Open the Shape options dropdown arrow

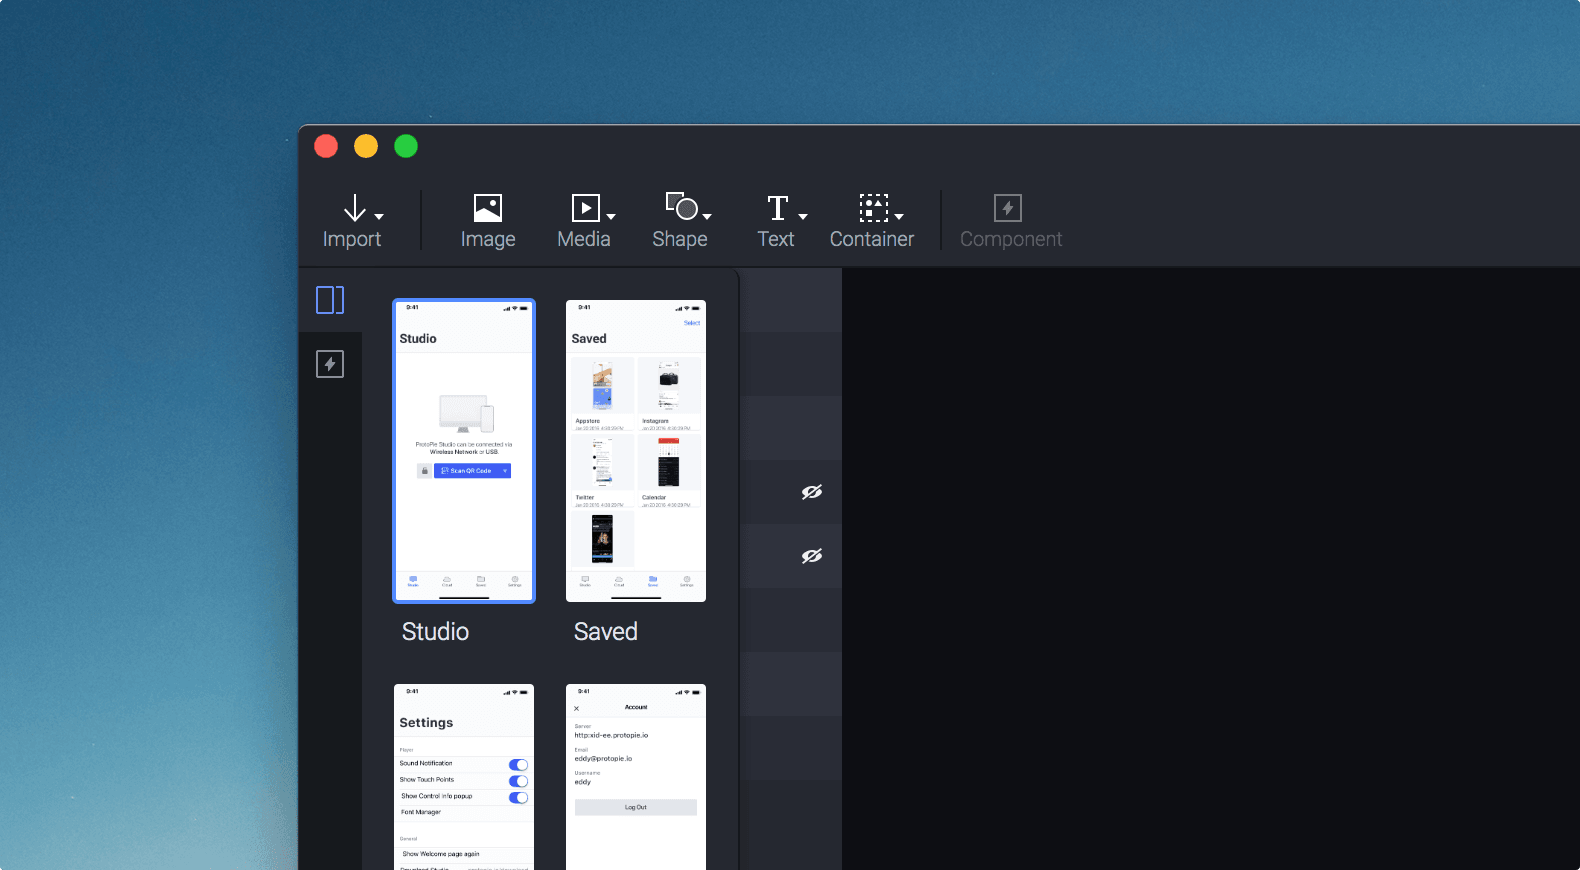(x=707, y=216)
